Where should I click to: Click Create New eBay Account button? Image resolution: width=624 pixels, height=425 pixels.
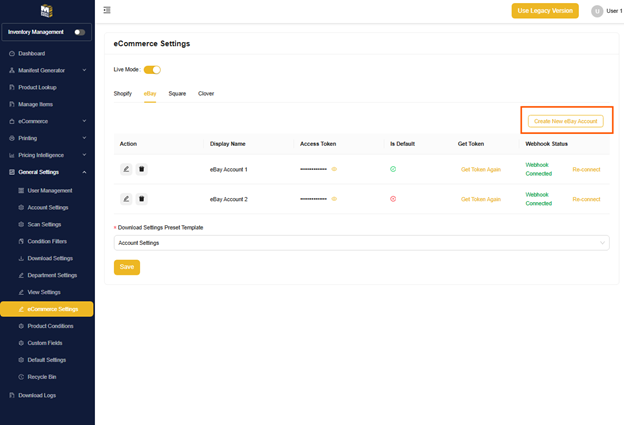tap(566, 121)
